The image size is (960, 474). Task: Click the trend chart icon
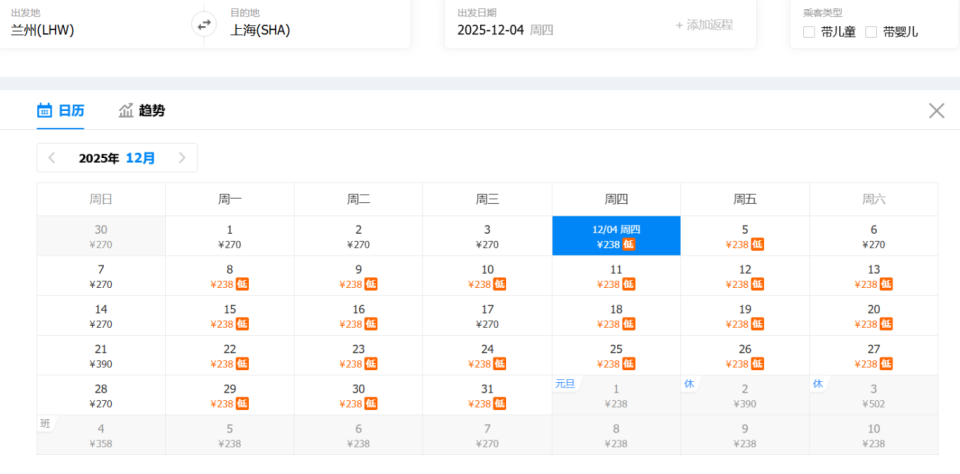(x=126, y=111)
